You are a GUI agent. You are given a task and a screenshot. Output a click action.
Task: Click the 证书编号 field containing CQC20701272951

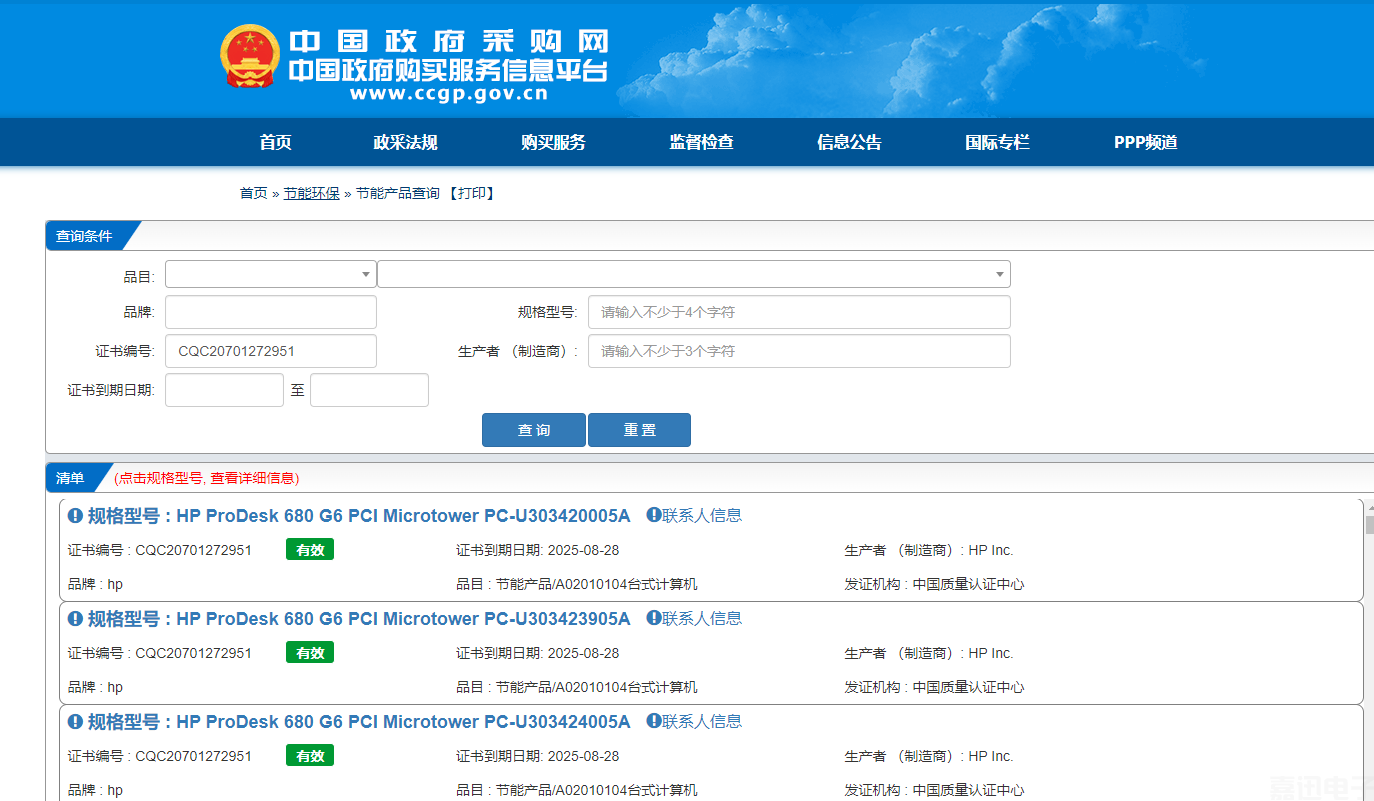[x=271, y=351]
